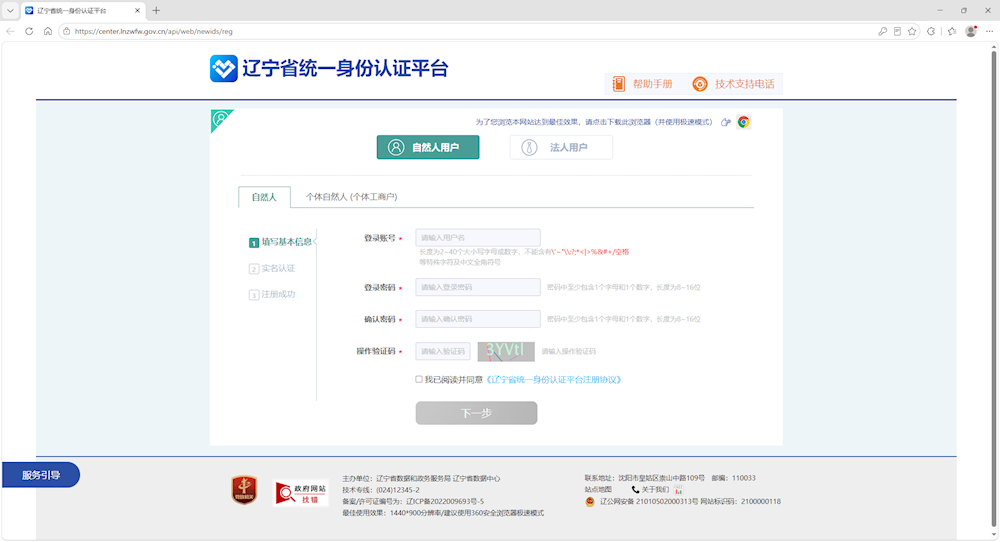Click the 下一步 next button
The height and width of the screenshot is (542, 1000).
click(476, 413)
